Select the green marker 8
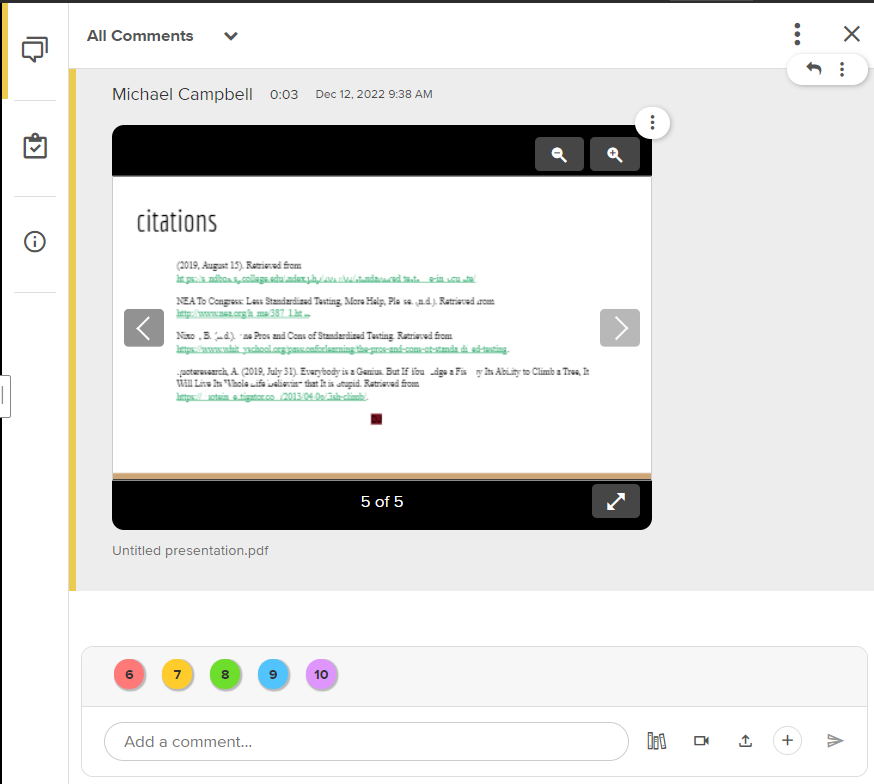Screen dimensions: 874x784 pos(225,675)
